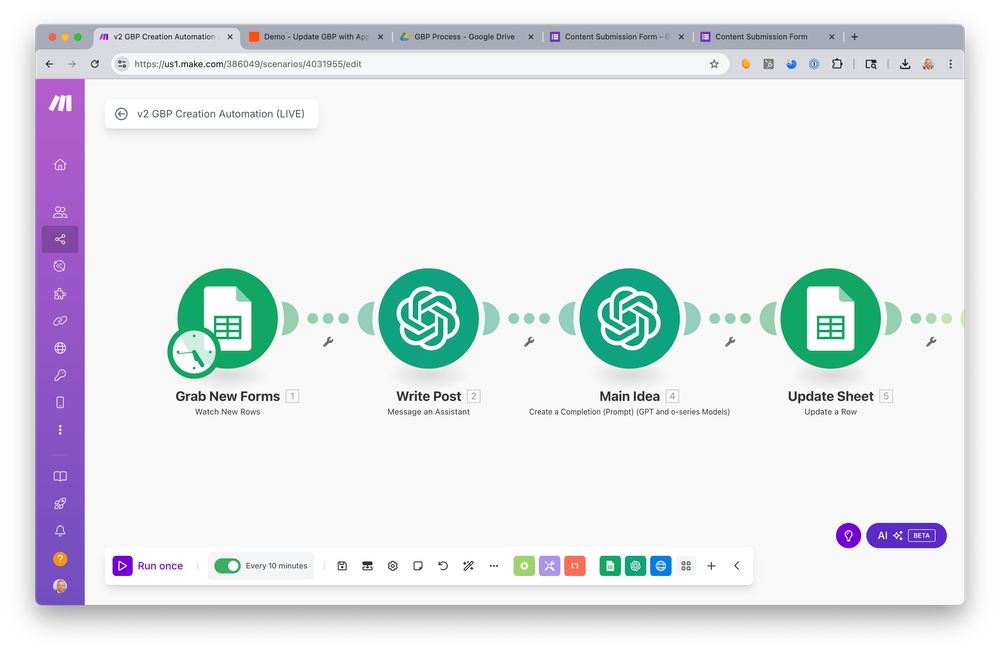Add a favorite with the plus icon
Image resolution: width=1000 pixels, height=652 pixels.
(x=711, y=566)
